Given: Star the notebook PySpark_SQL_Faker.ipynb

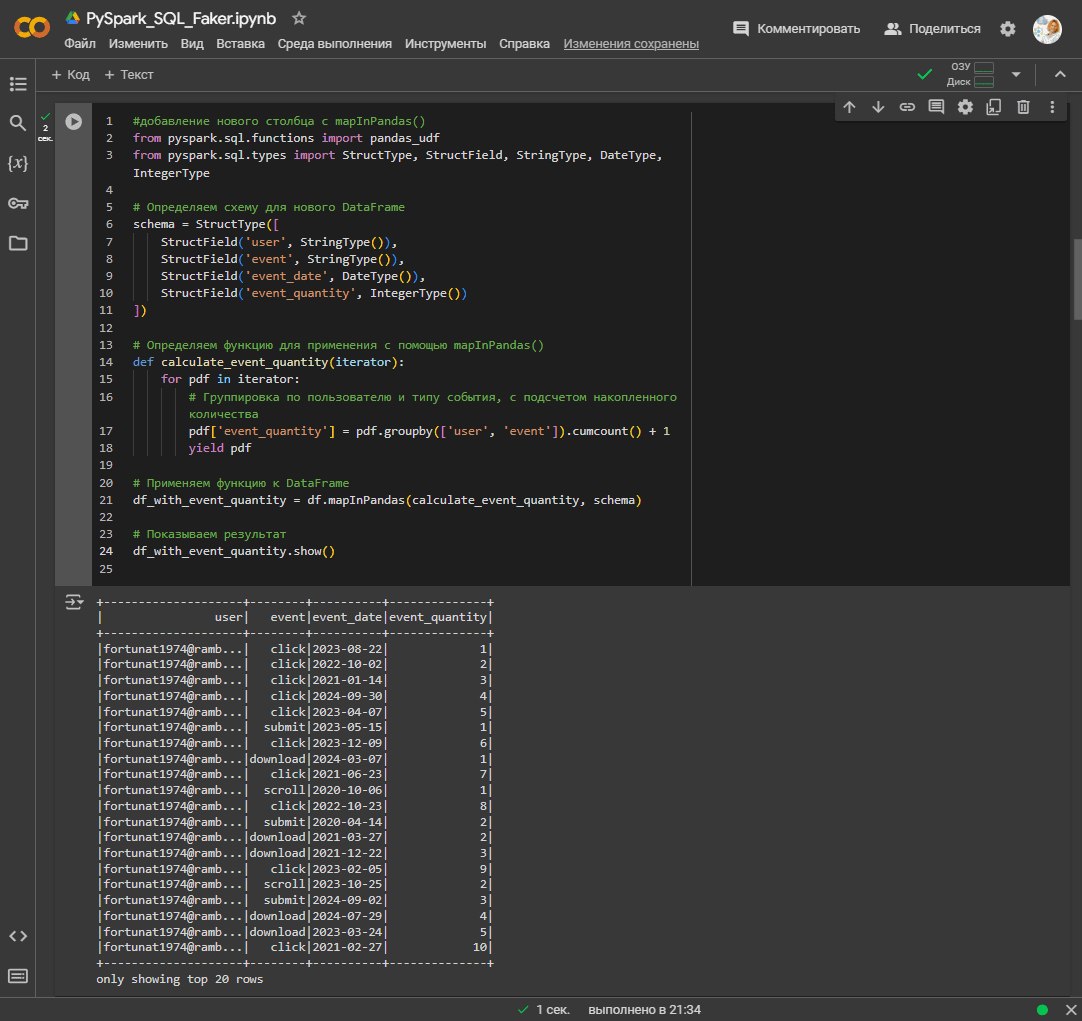Looking at the screenshot, I should [299, 19].
